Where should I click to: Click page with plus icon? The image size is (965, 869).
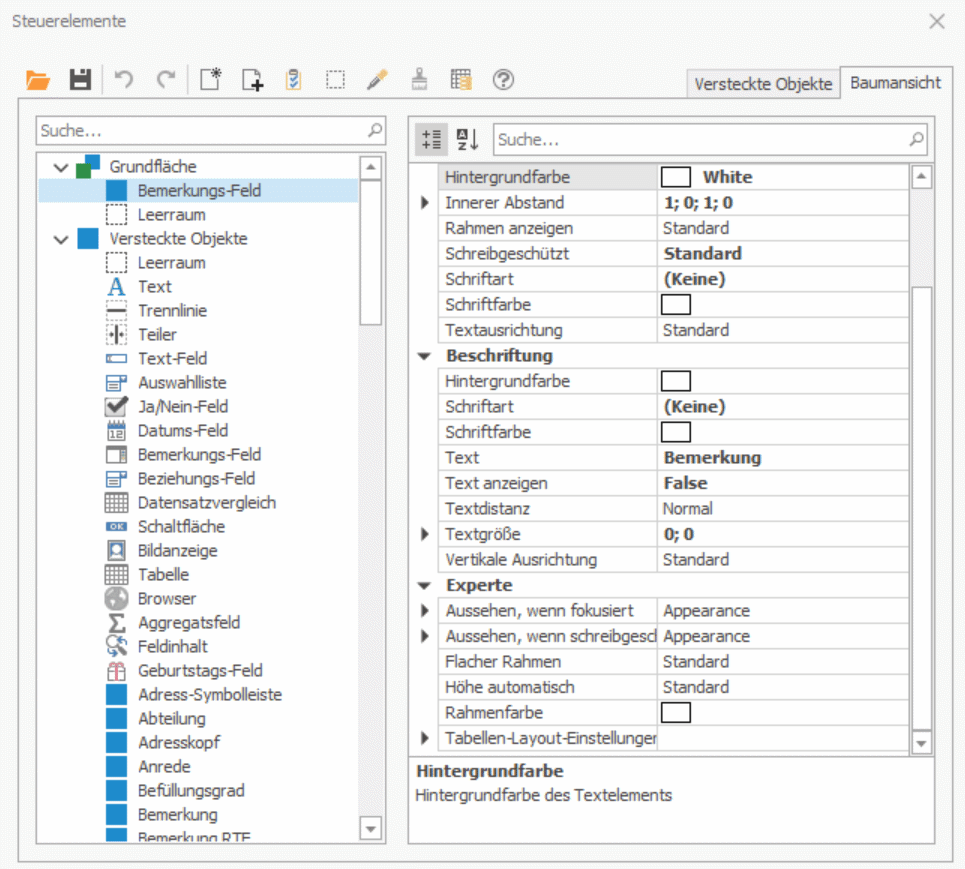coord(252,80)
